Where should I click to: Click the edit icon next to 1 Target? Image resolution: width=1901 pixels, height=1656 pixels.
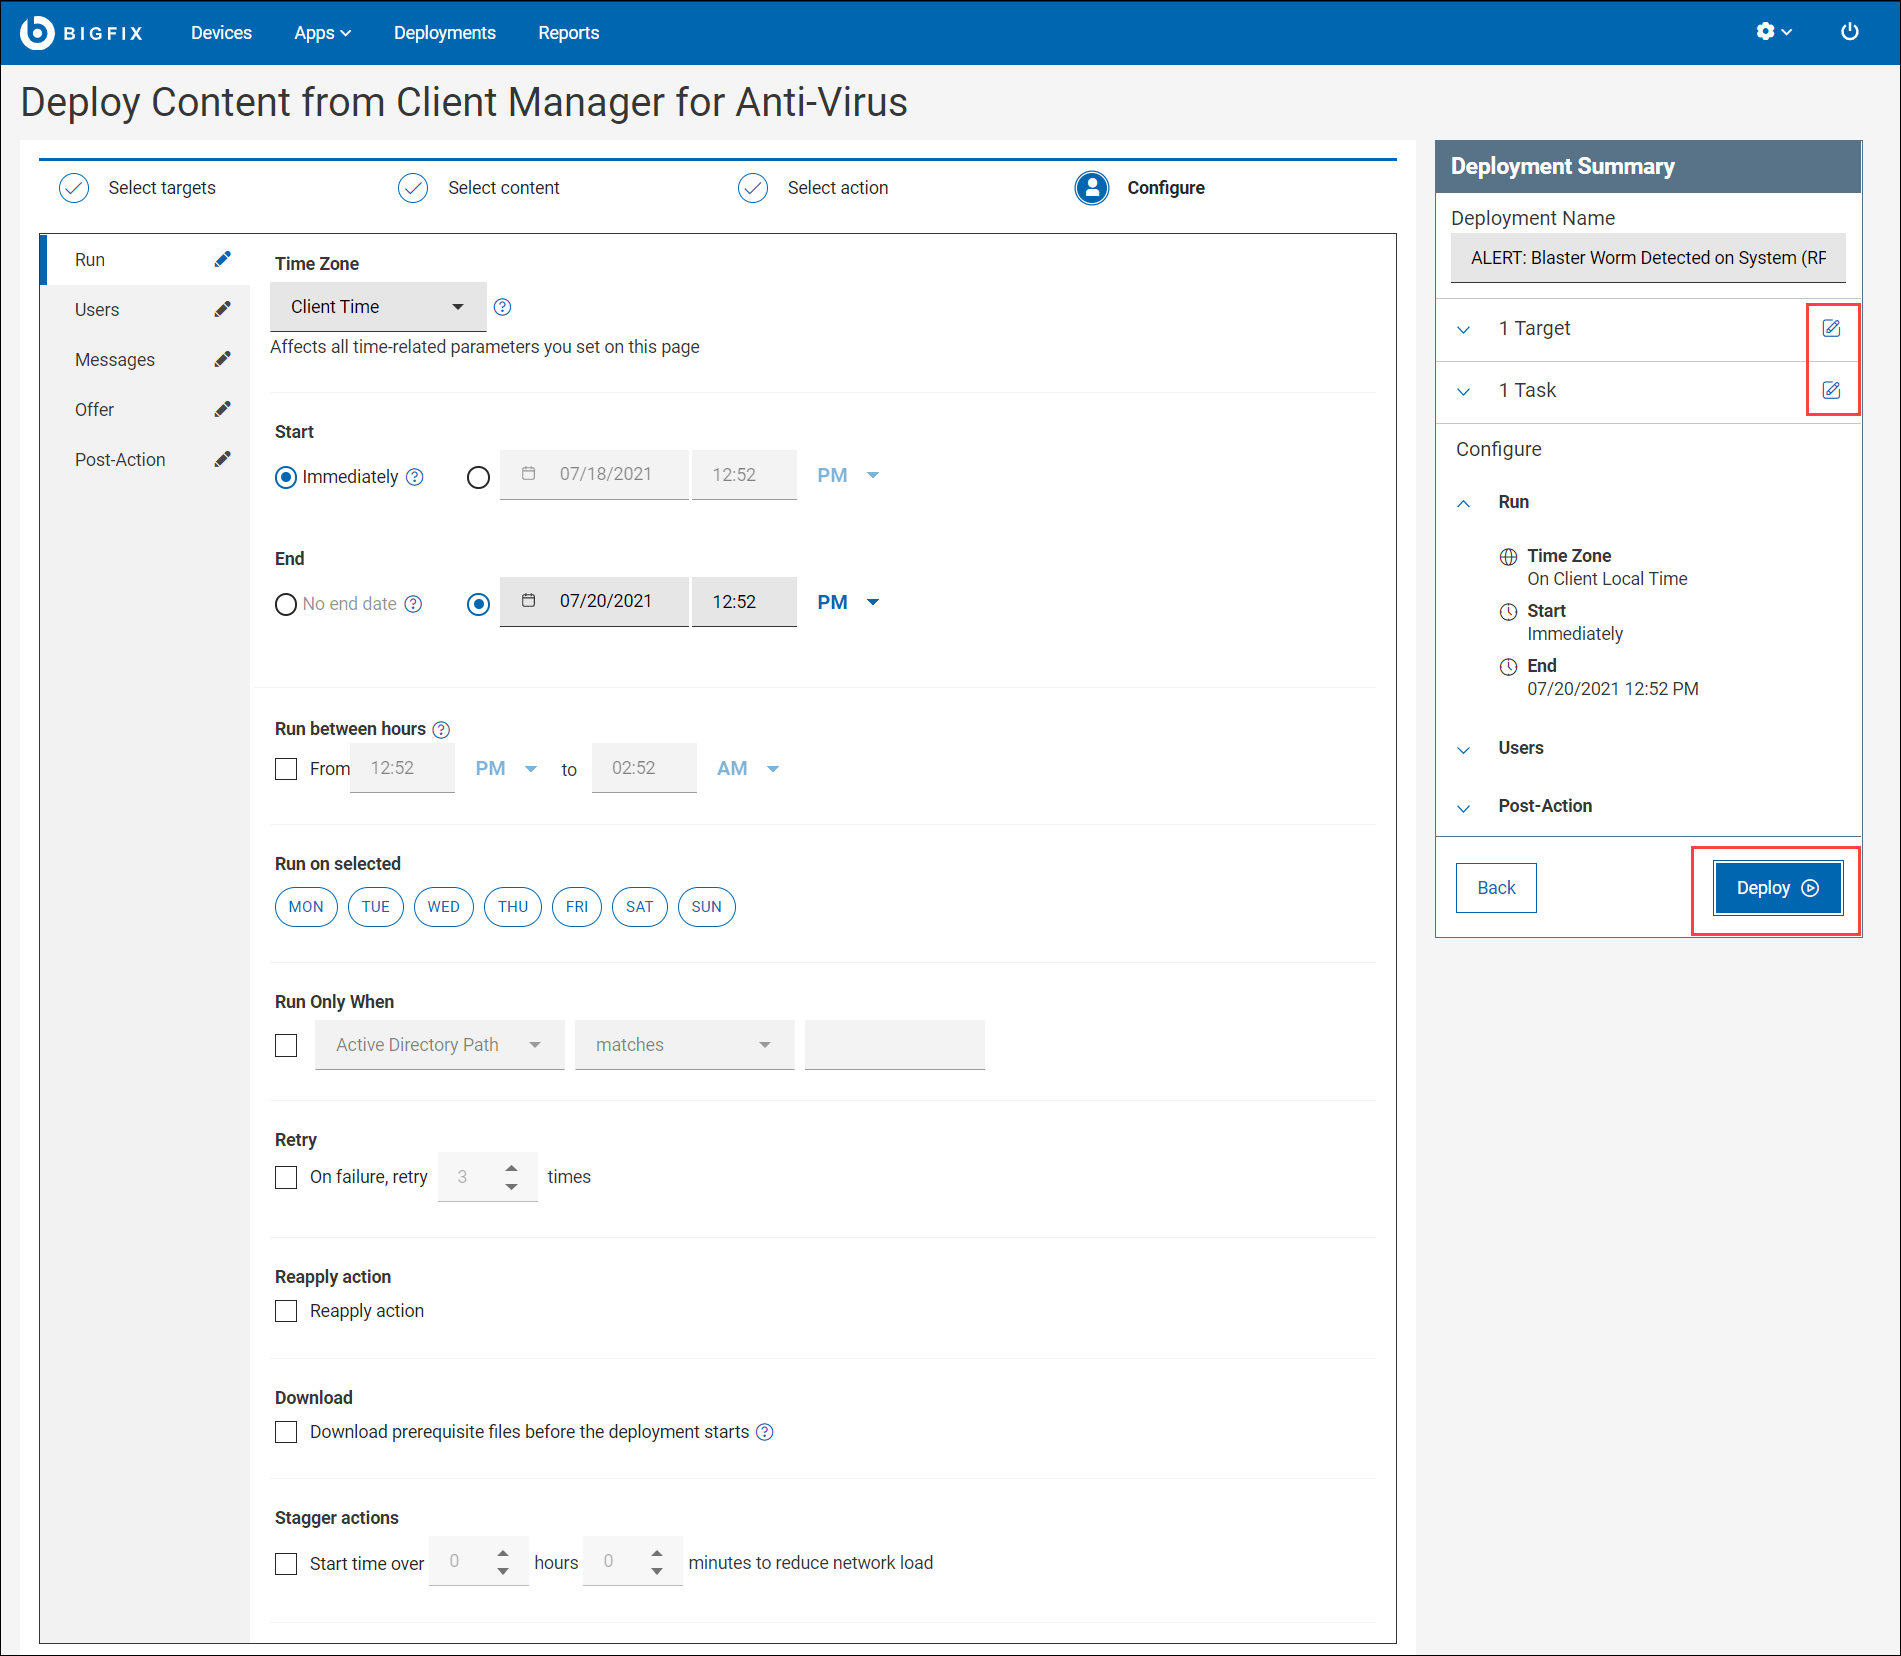coord(1831,329)
